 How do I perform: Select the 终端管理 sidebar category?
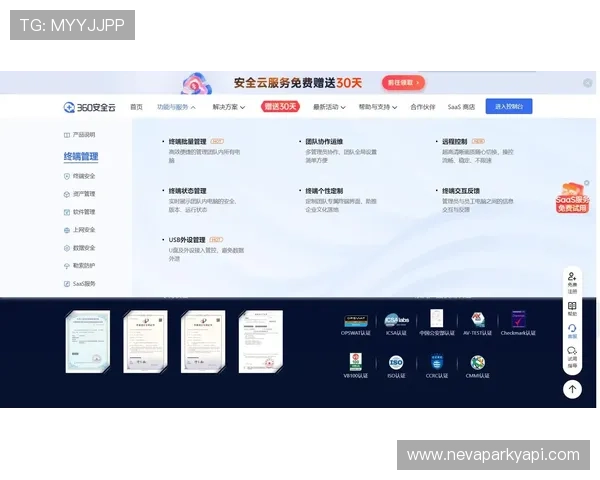click(81, 156)
